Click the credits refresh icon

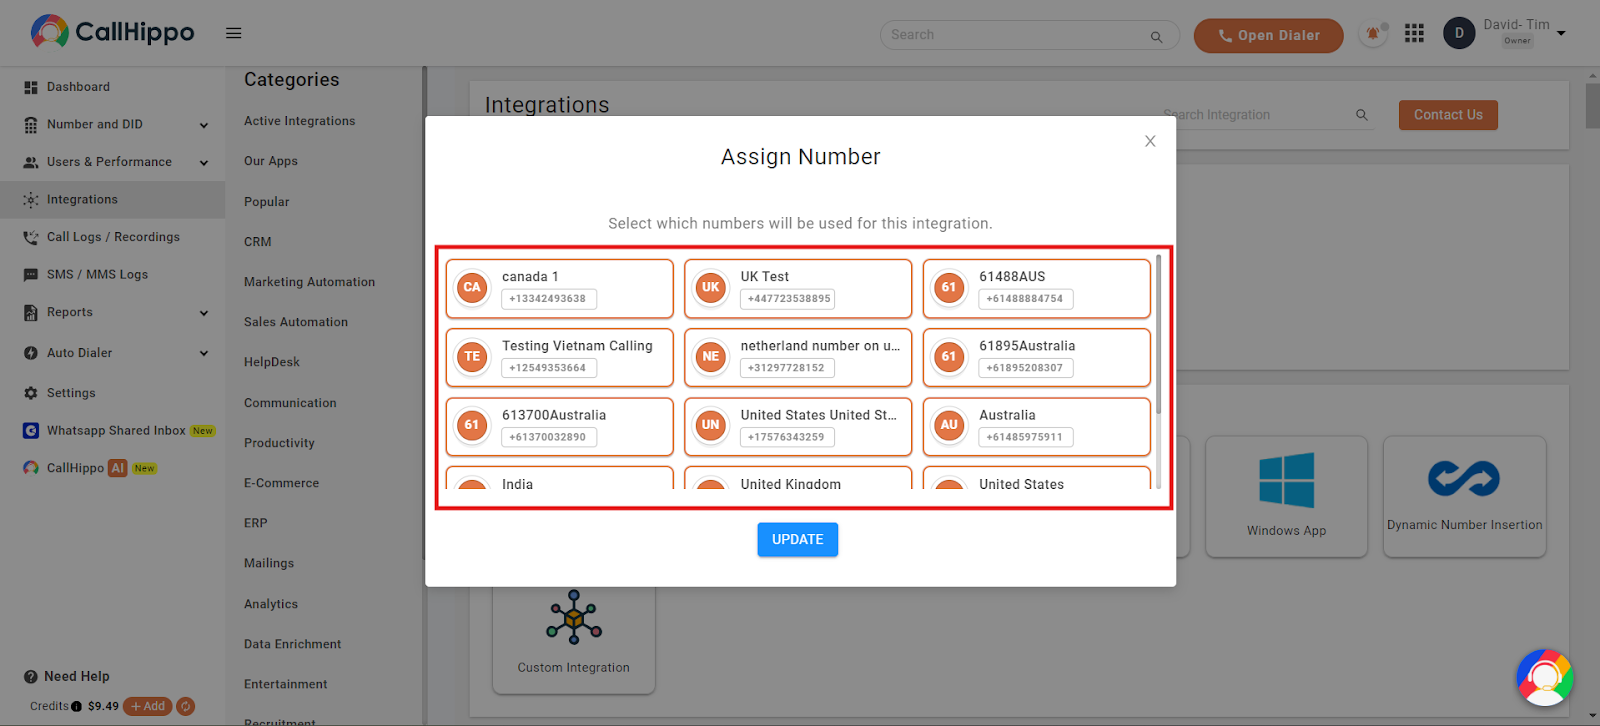186,706
